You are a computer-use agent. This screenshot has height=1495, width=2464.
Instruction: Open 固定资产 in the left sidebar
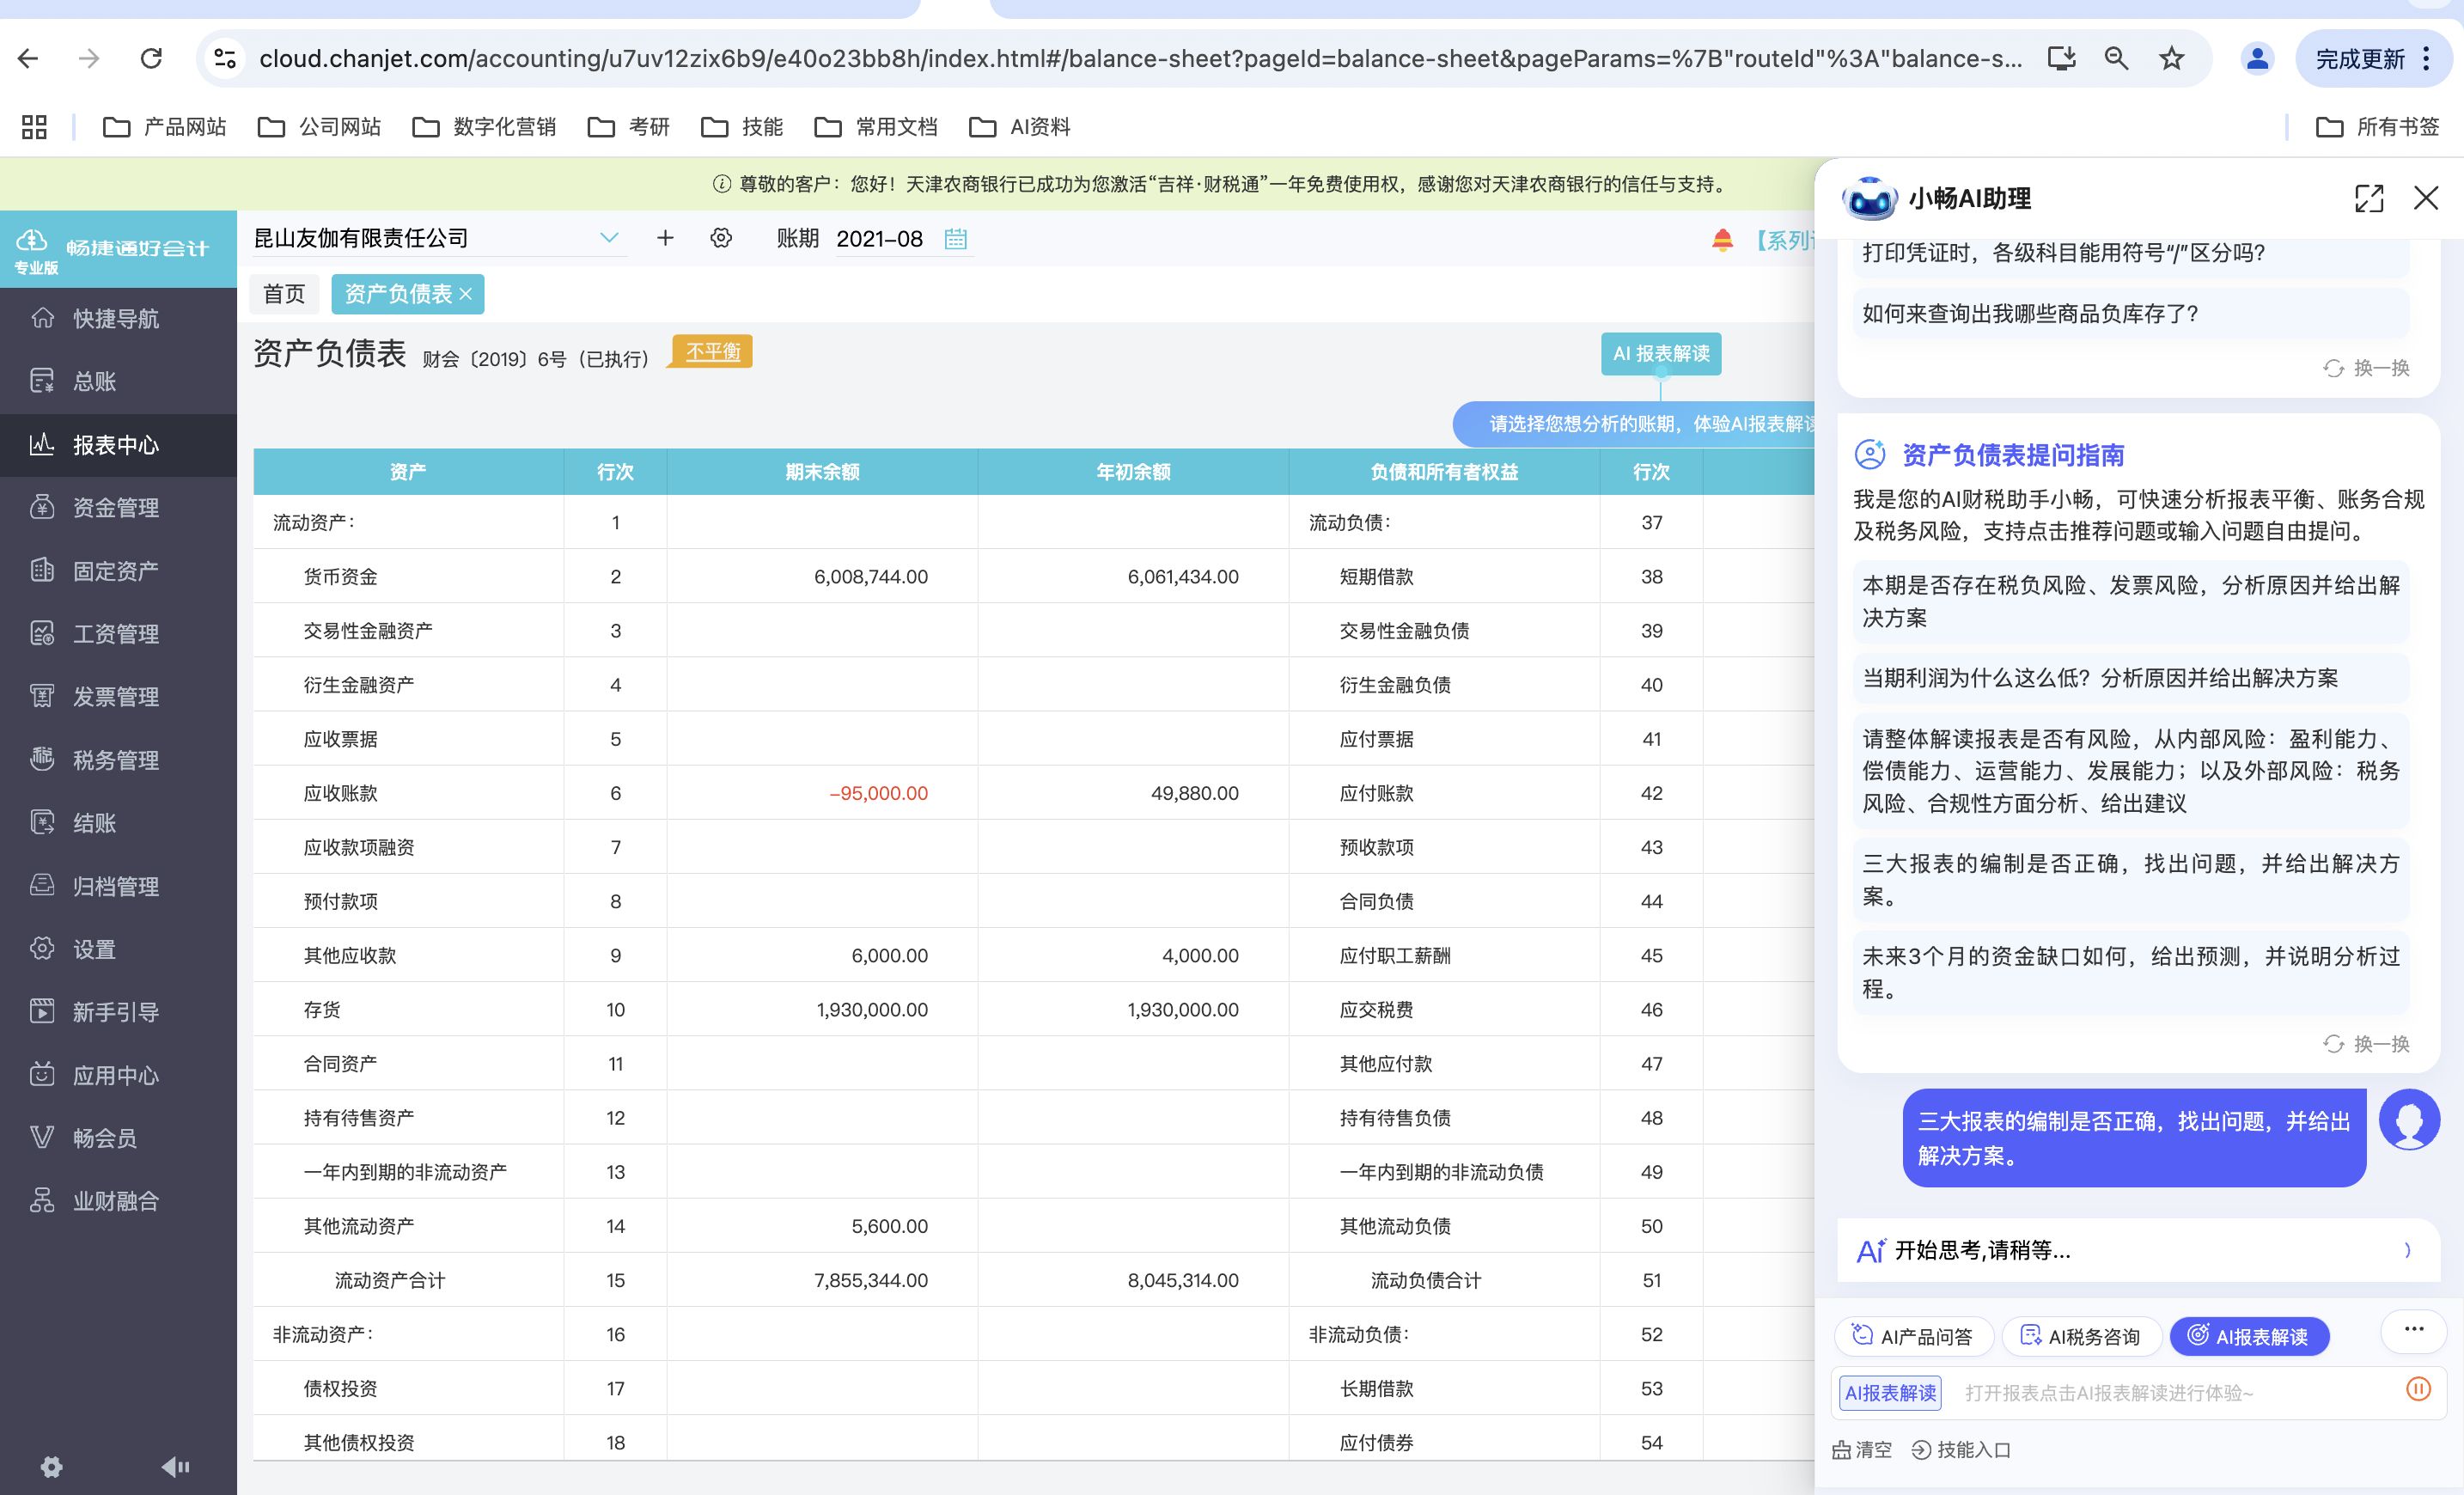click(115, 571)
